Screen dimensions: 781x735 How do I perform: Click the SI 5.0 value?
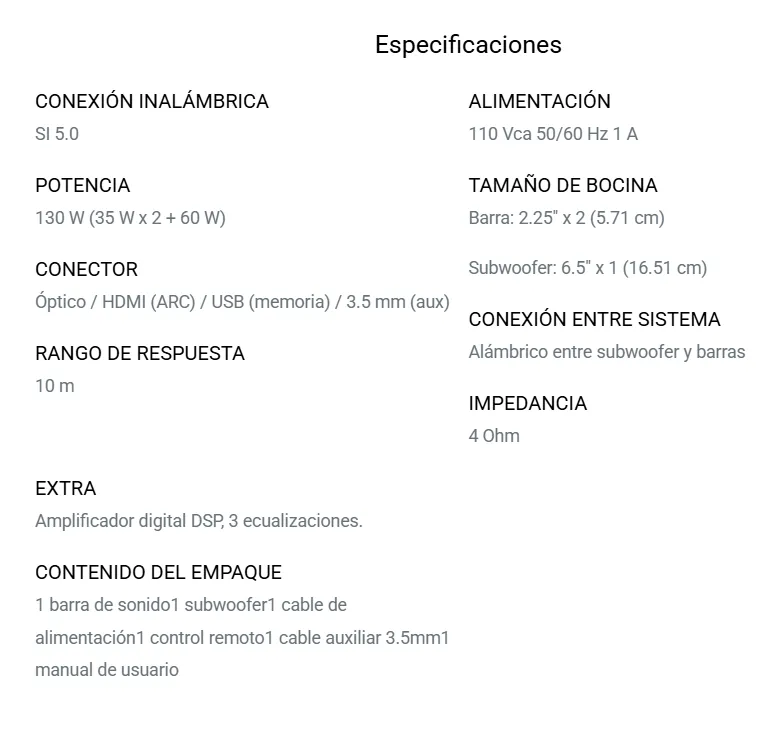(57, 134)
